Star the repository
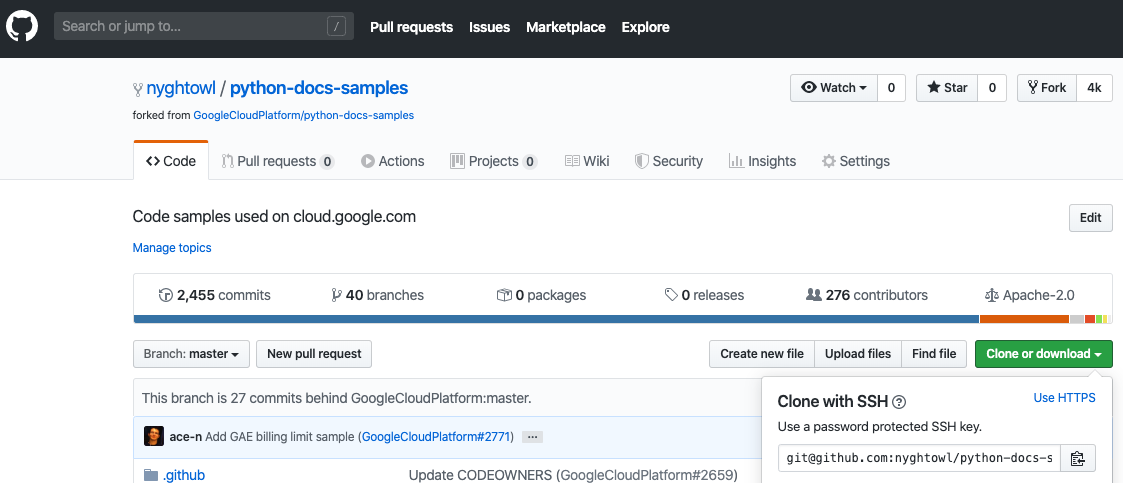This screenshot has height=483, width=1123. click(x=947, y=88)
